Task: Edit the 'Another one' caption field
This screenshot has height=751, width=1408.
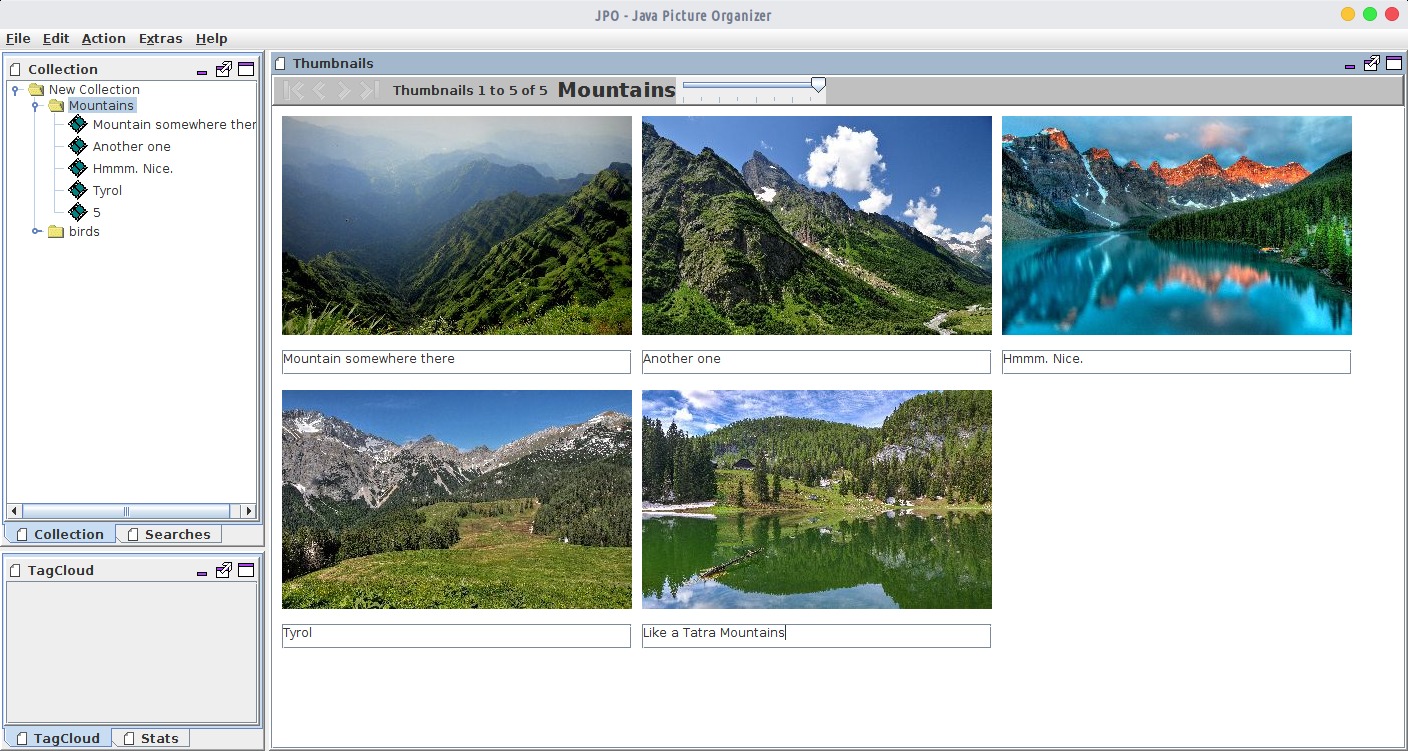Action: click(x=816, y=361)
